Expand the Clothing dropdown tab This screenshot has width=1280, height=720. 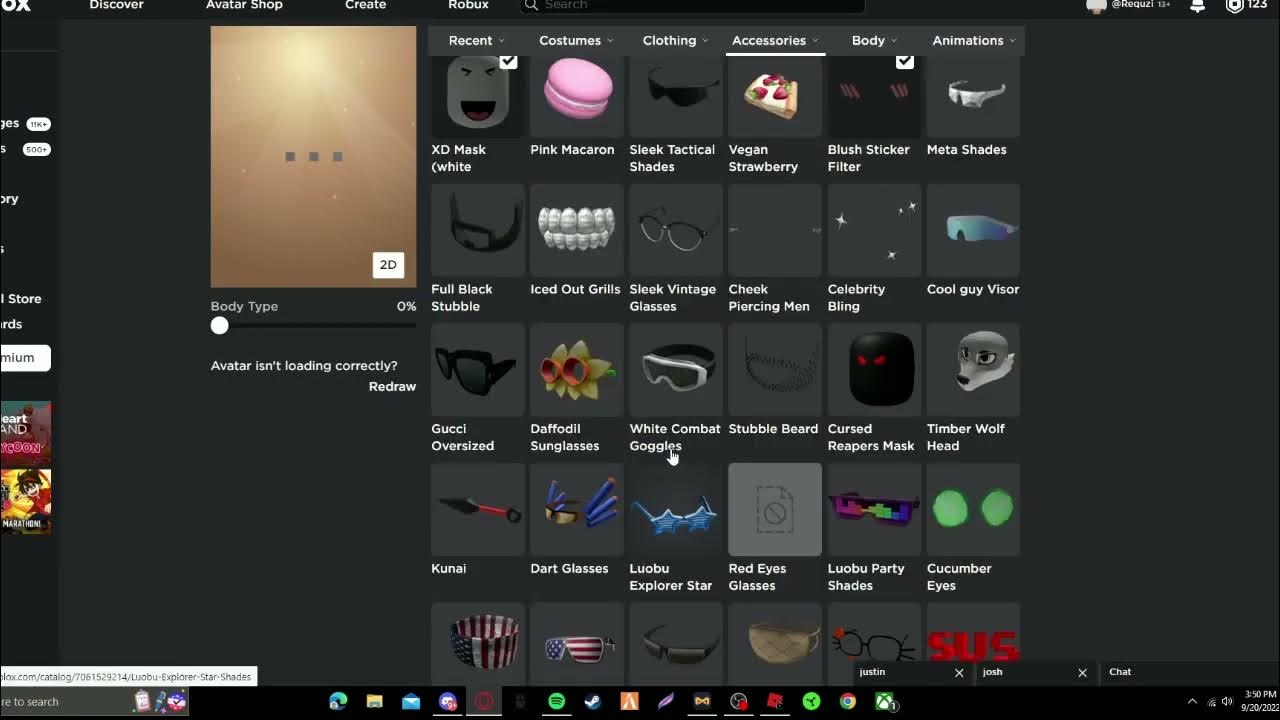click(x=675, y=40)
